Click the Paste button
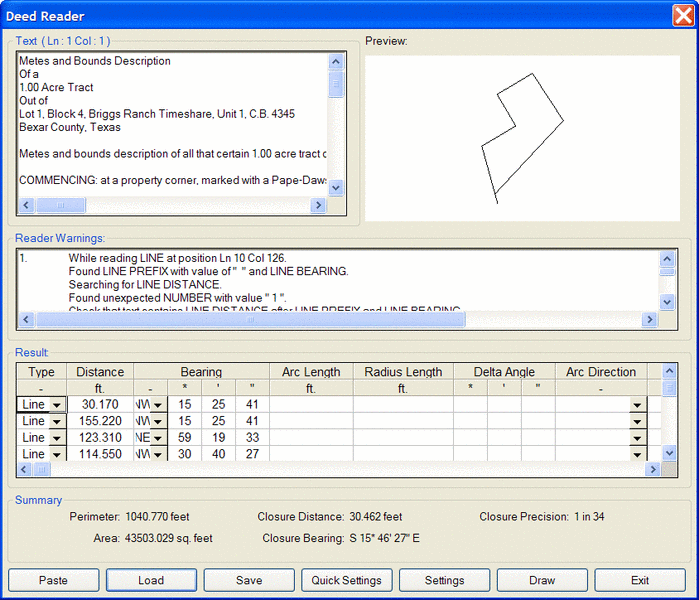This screenshot has height=600, width=699. pos(53,580)
